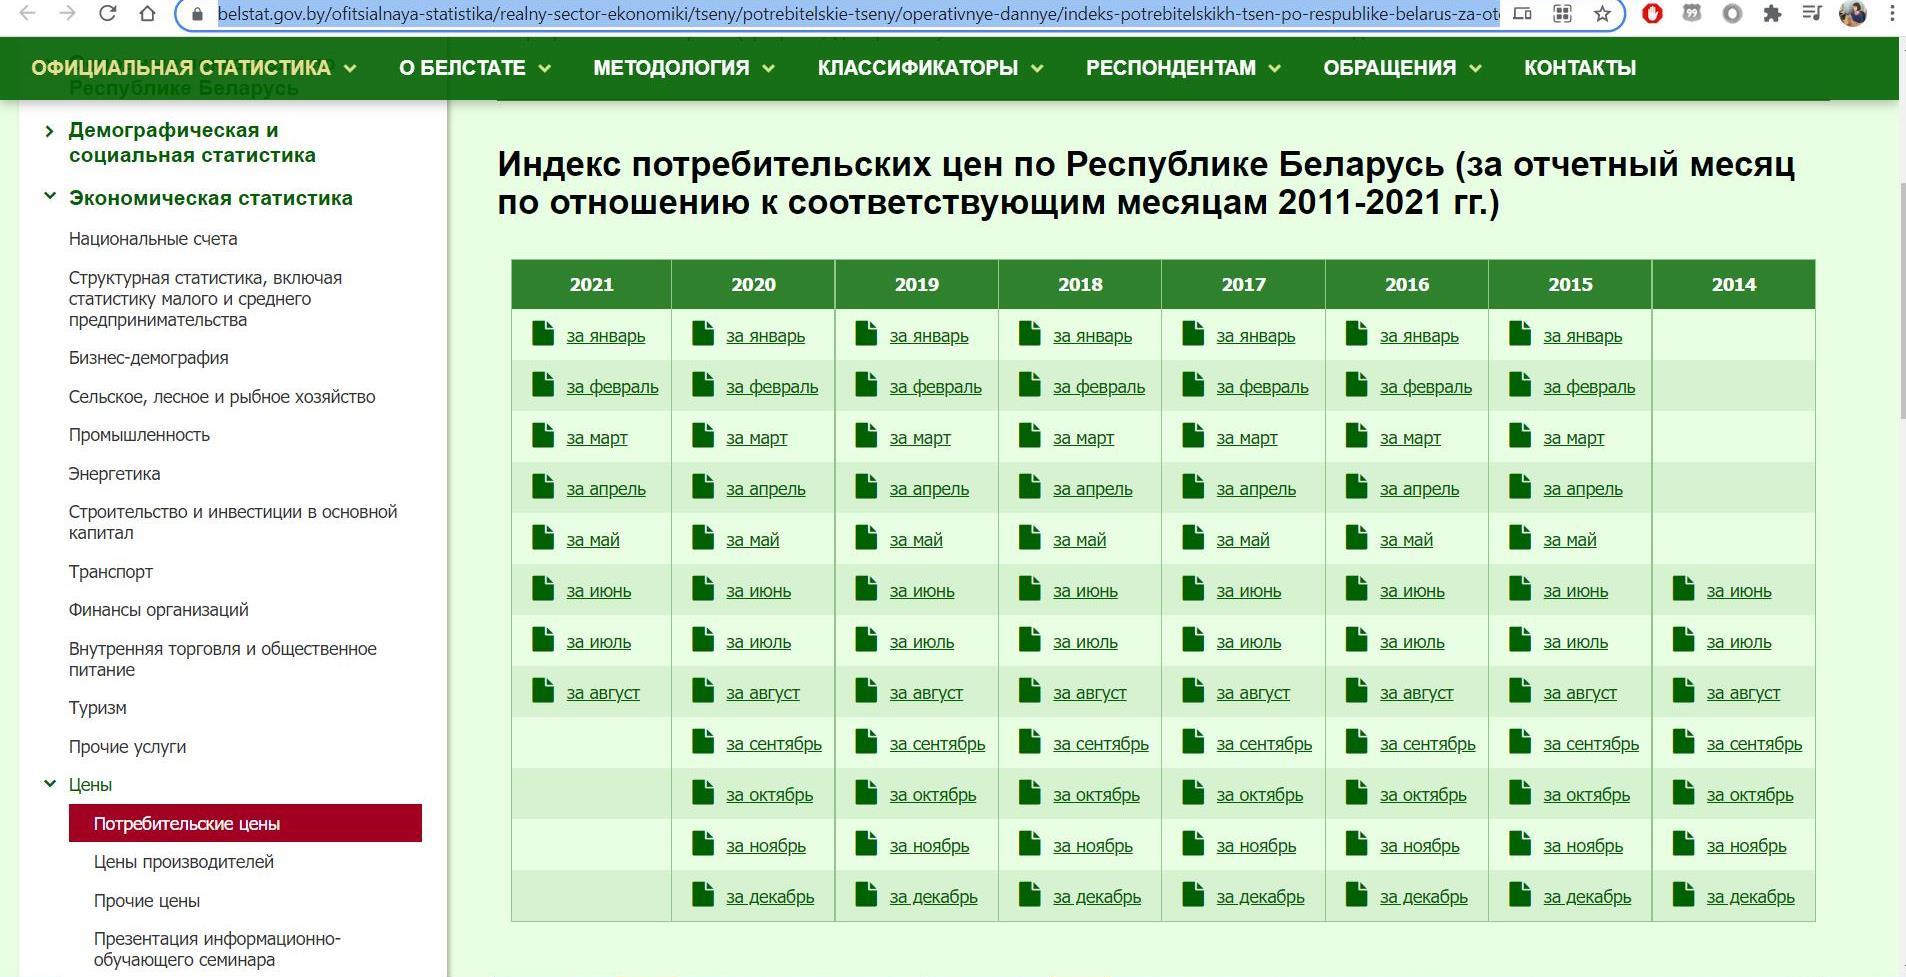
Task: Open Финансы организаций in the sidebar
Action: pyautogui.click(x=159, y=610)
